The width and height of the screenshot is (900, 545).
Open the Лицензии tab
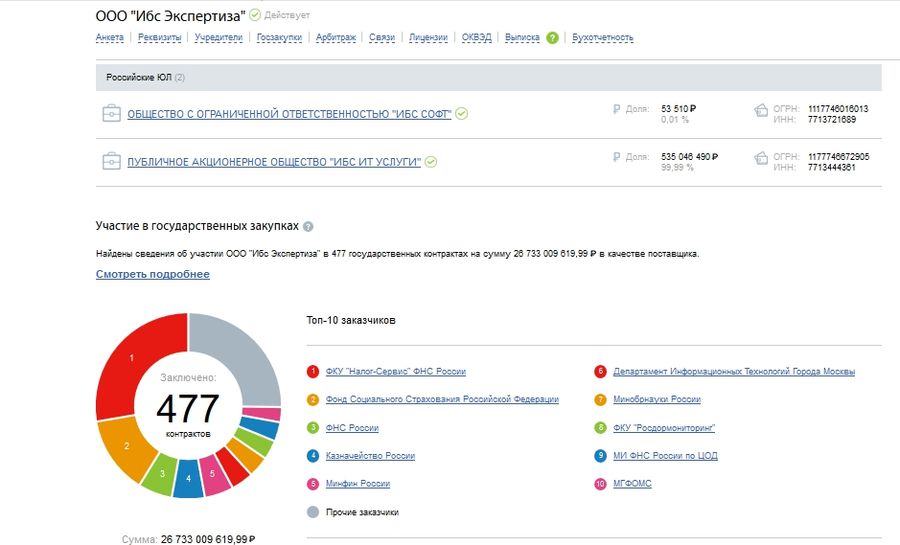click(x=428, y=37)
